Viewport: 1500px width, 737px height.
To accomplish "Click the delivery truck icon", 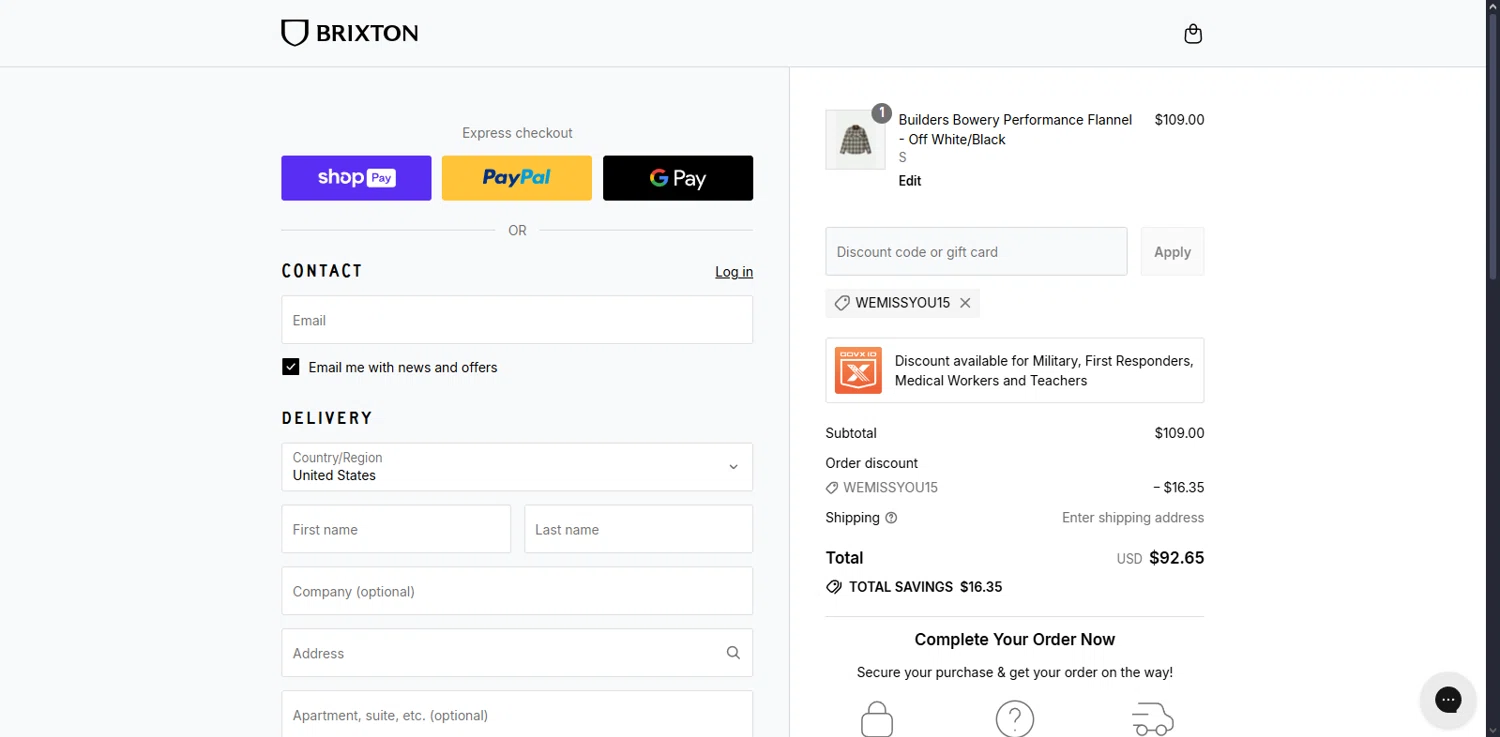I will pos(1152,719).
